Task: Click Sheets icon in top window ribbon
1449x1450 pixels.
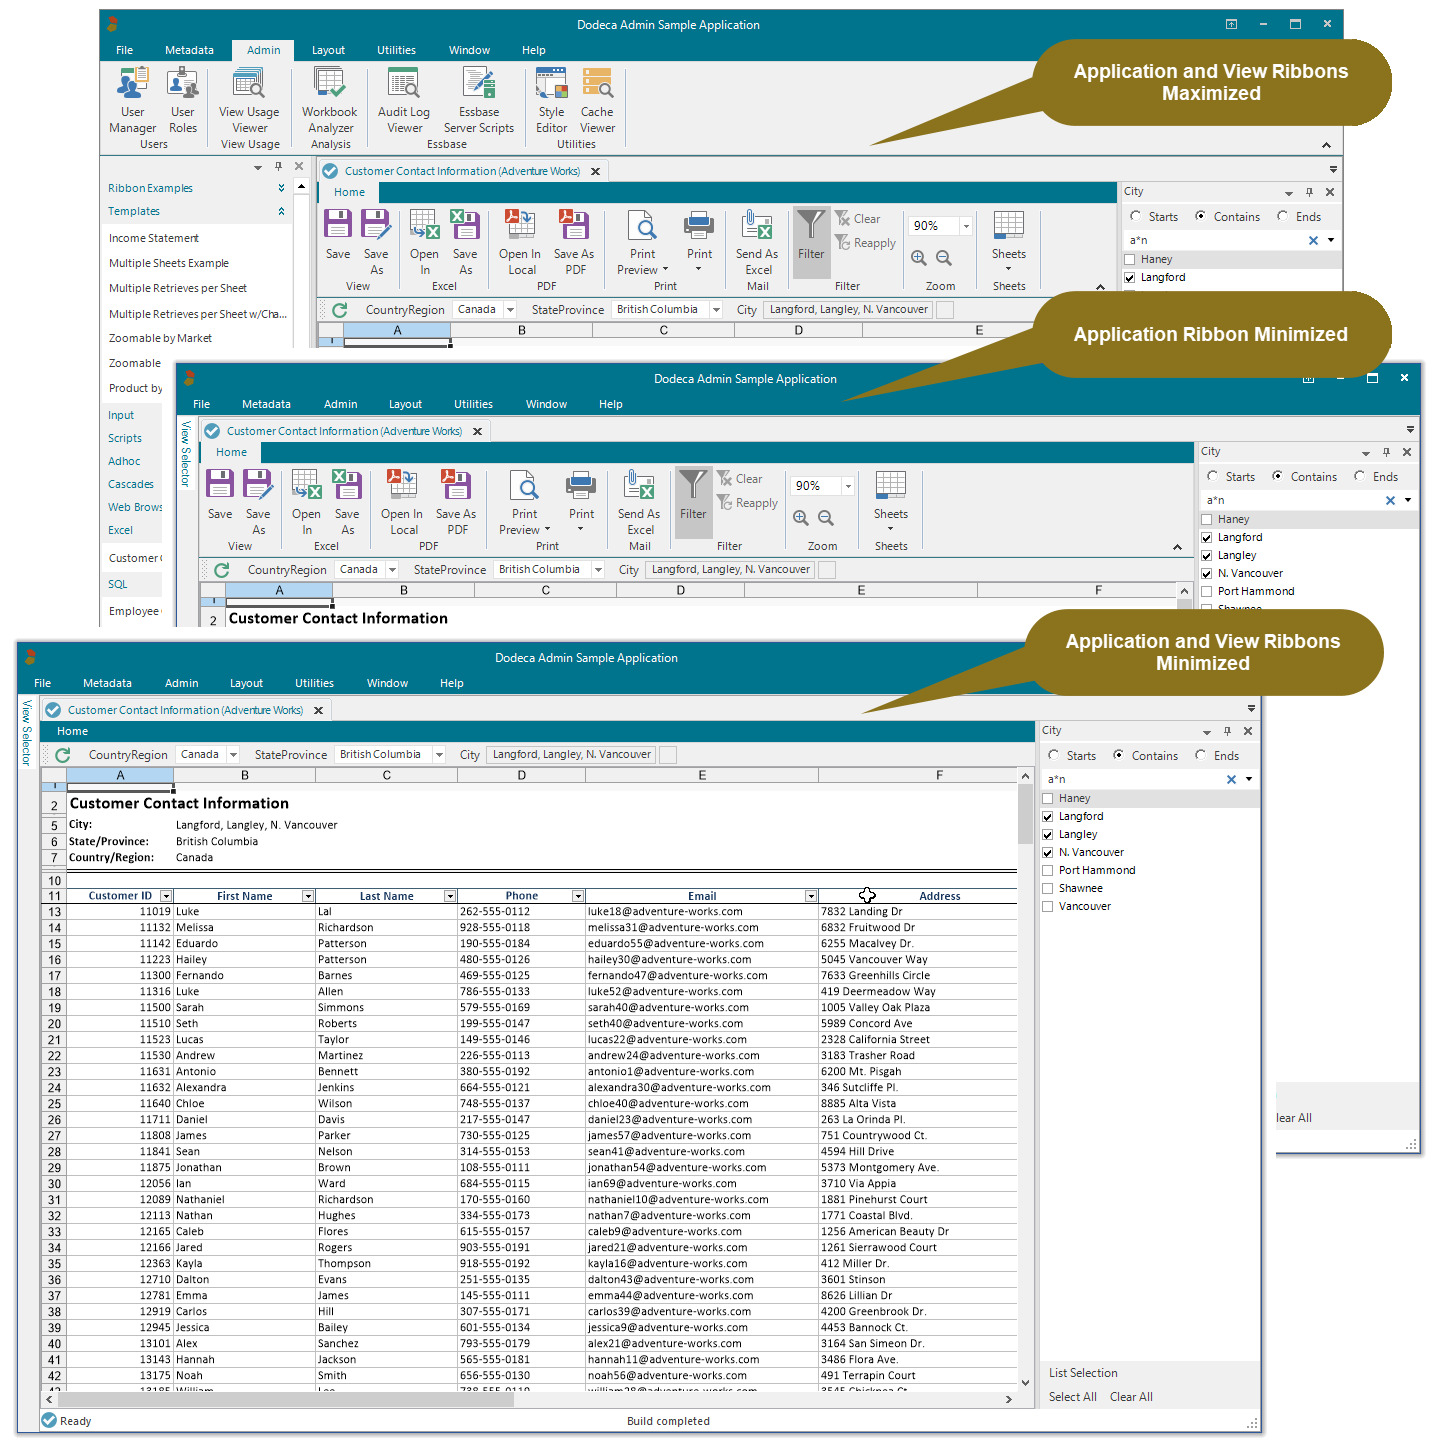Action: click(x=1008, y=240)
